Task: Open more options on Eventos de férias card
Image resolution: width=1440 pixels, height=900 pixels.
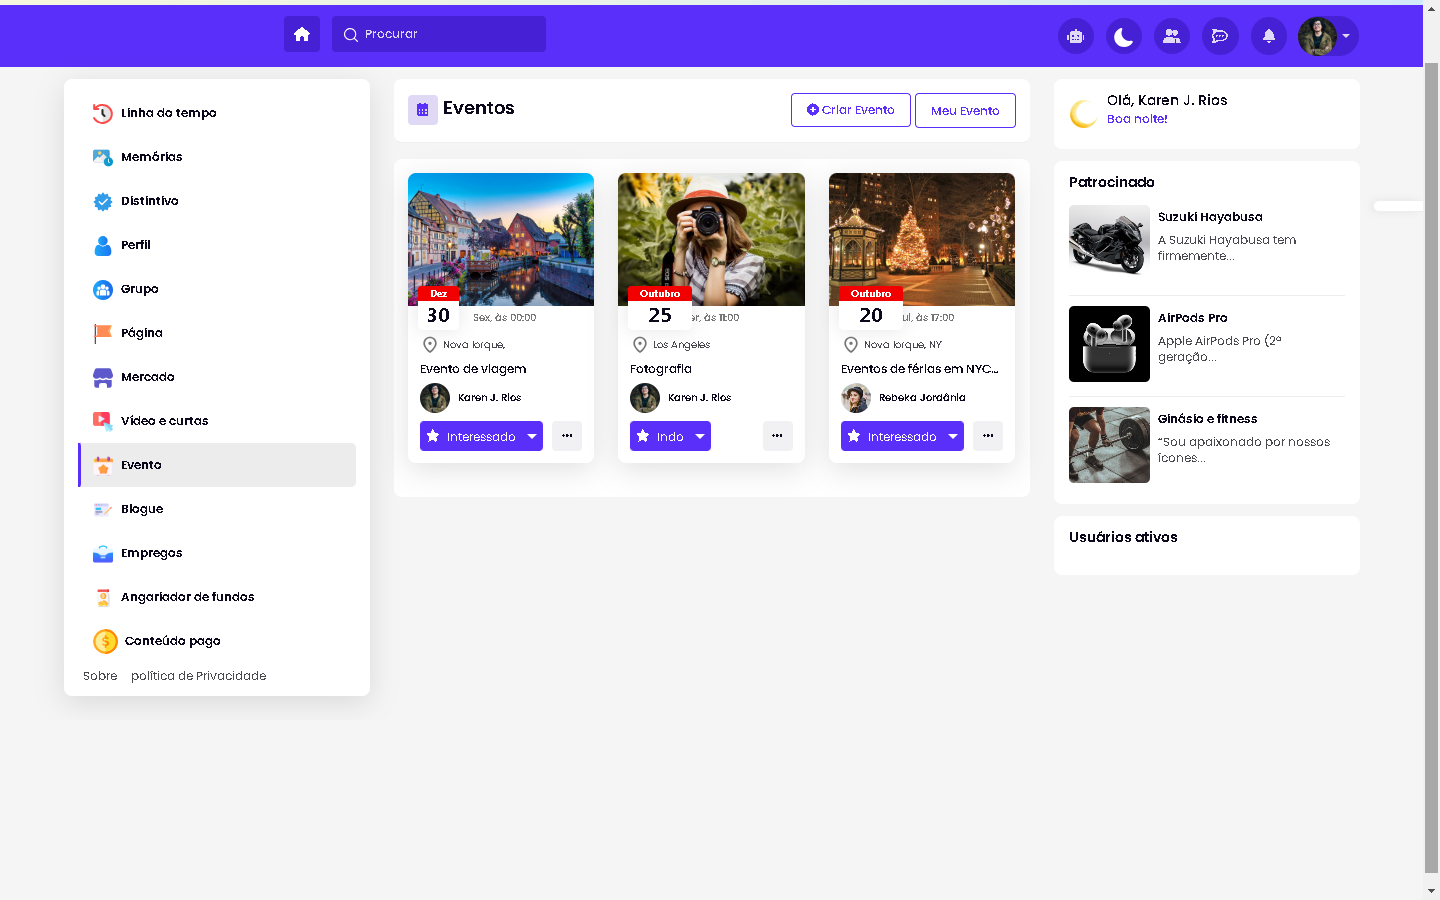Action: tap(987, 436)
